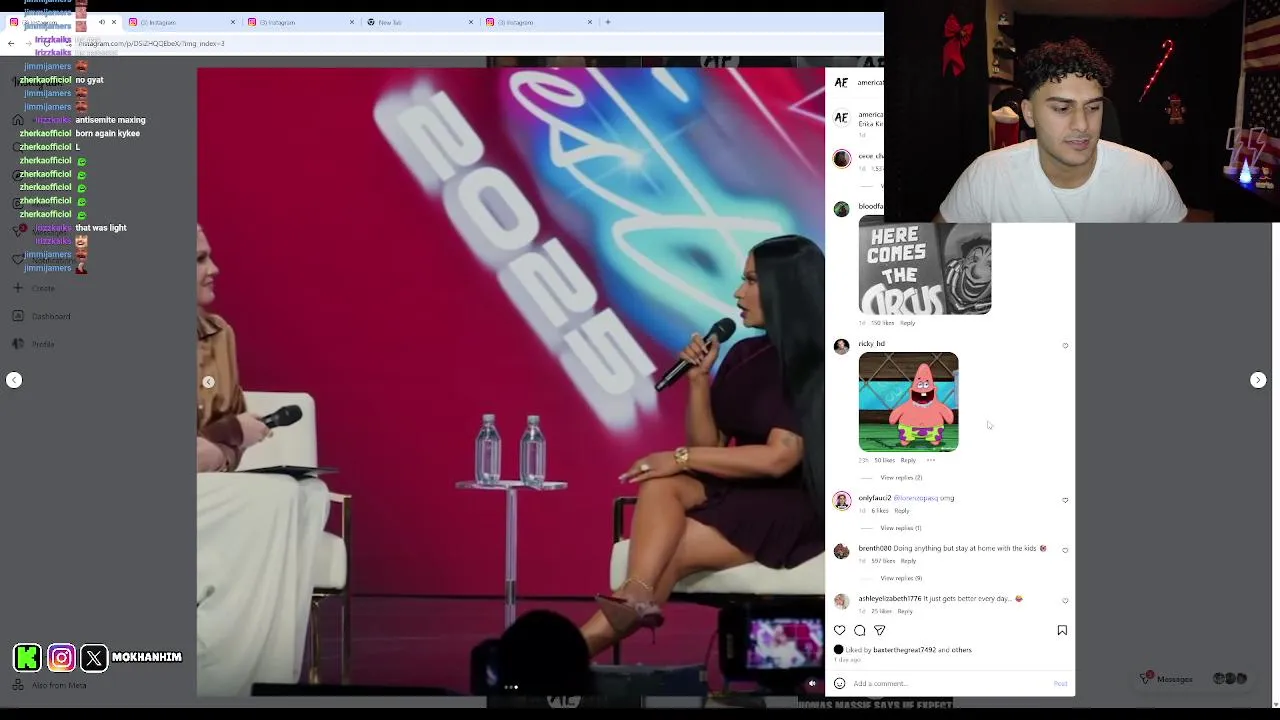Reply to brenth080's comment
Screen dimensions: 1280x720
(908, 561)
